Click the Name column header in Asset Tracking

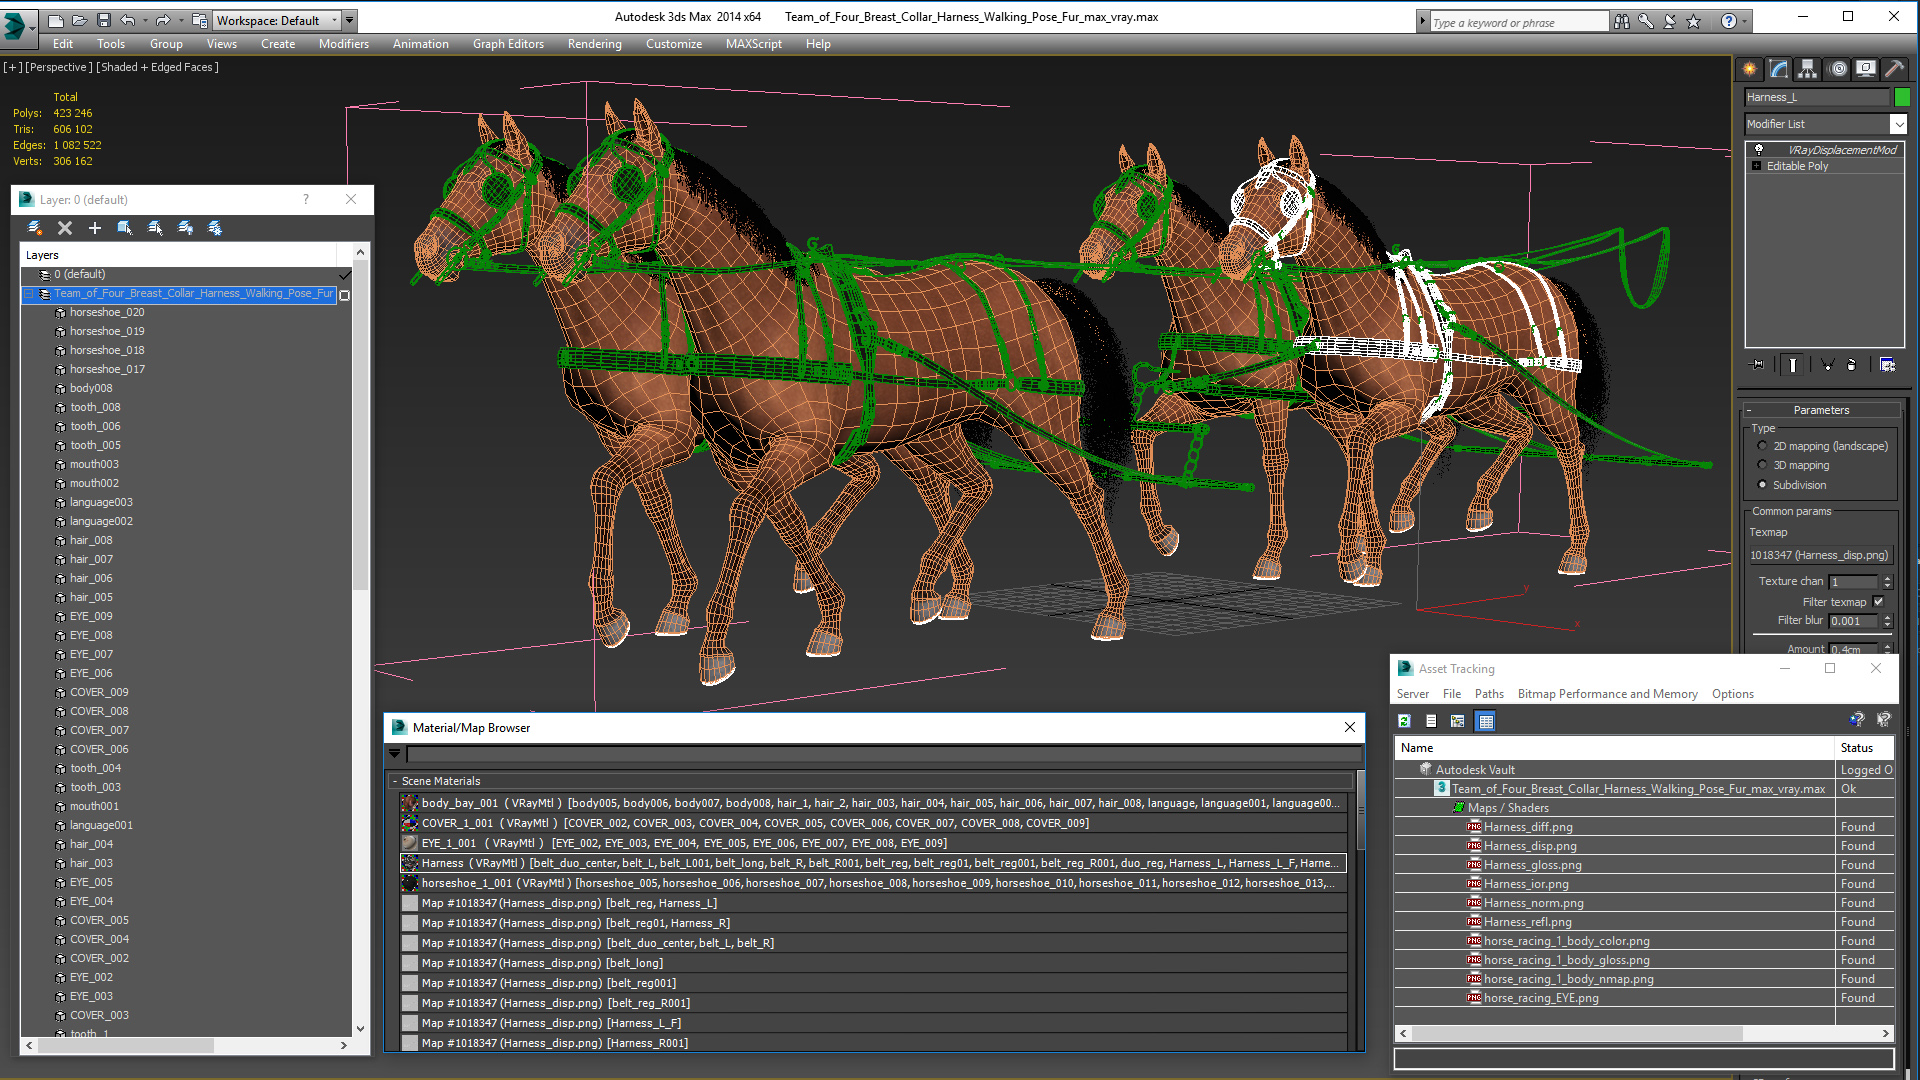(x=1615, y=748)
